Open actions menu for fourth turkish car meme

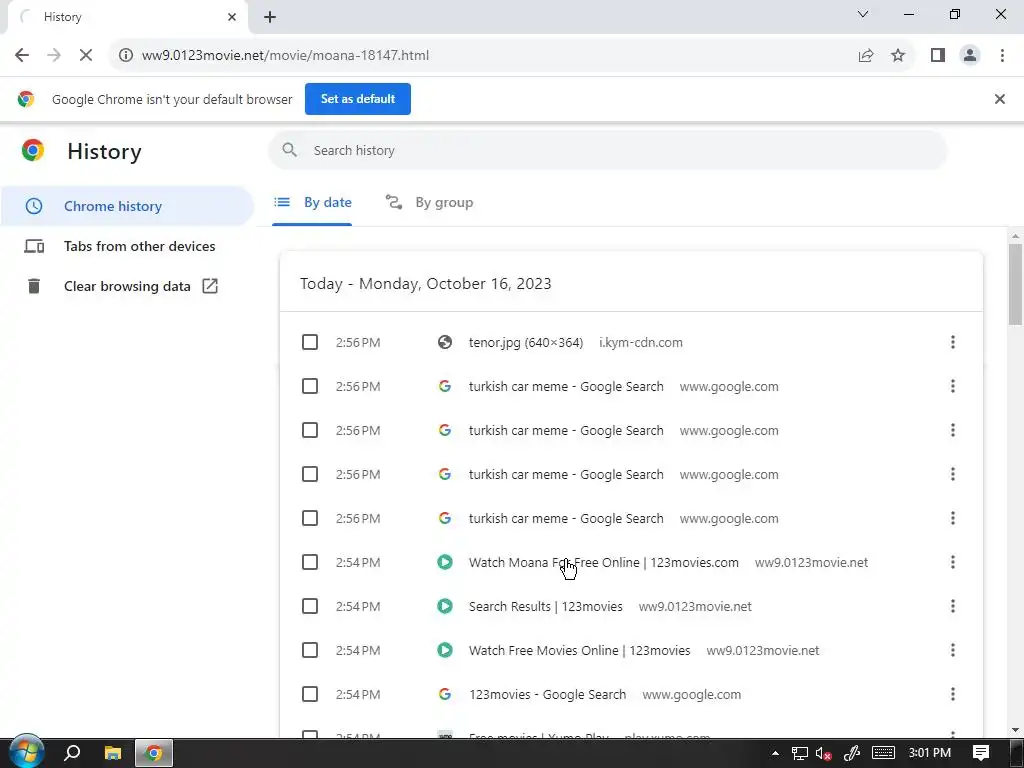(x=953, y=518)
